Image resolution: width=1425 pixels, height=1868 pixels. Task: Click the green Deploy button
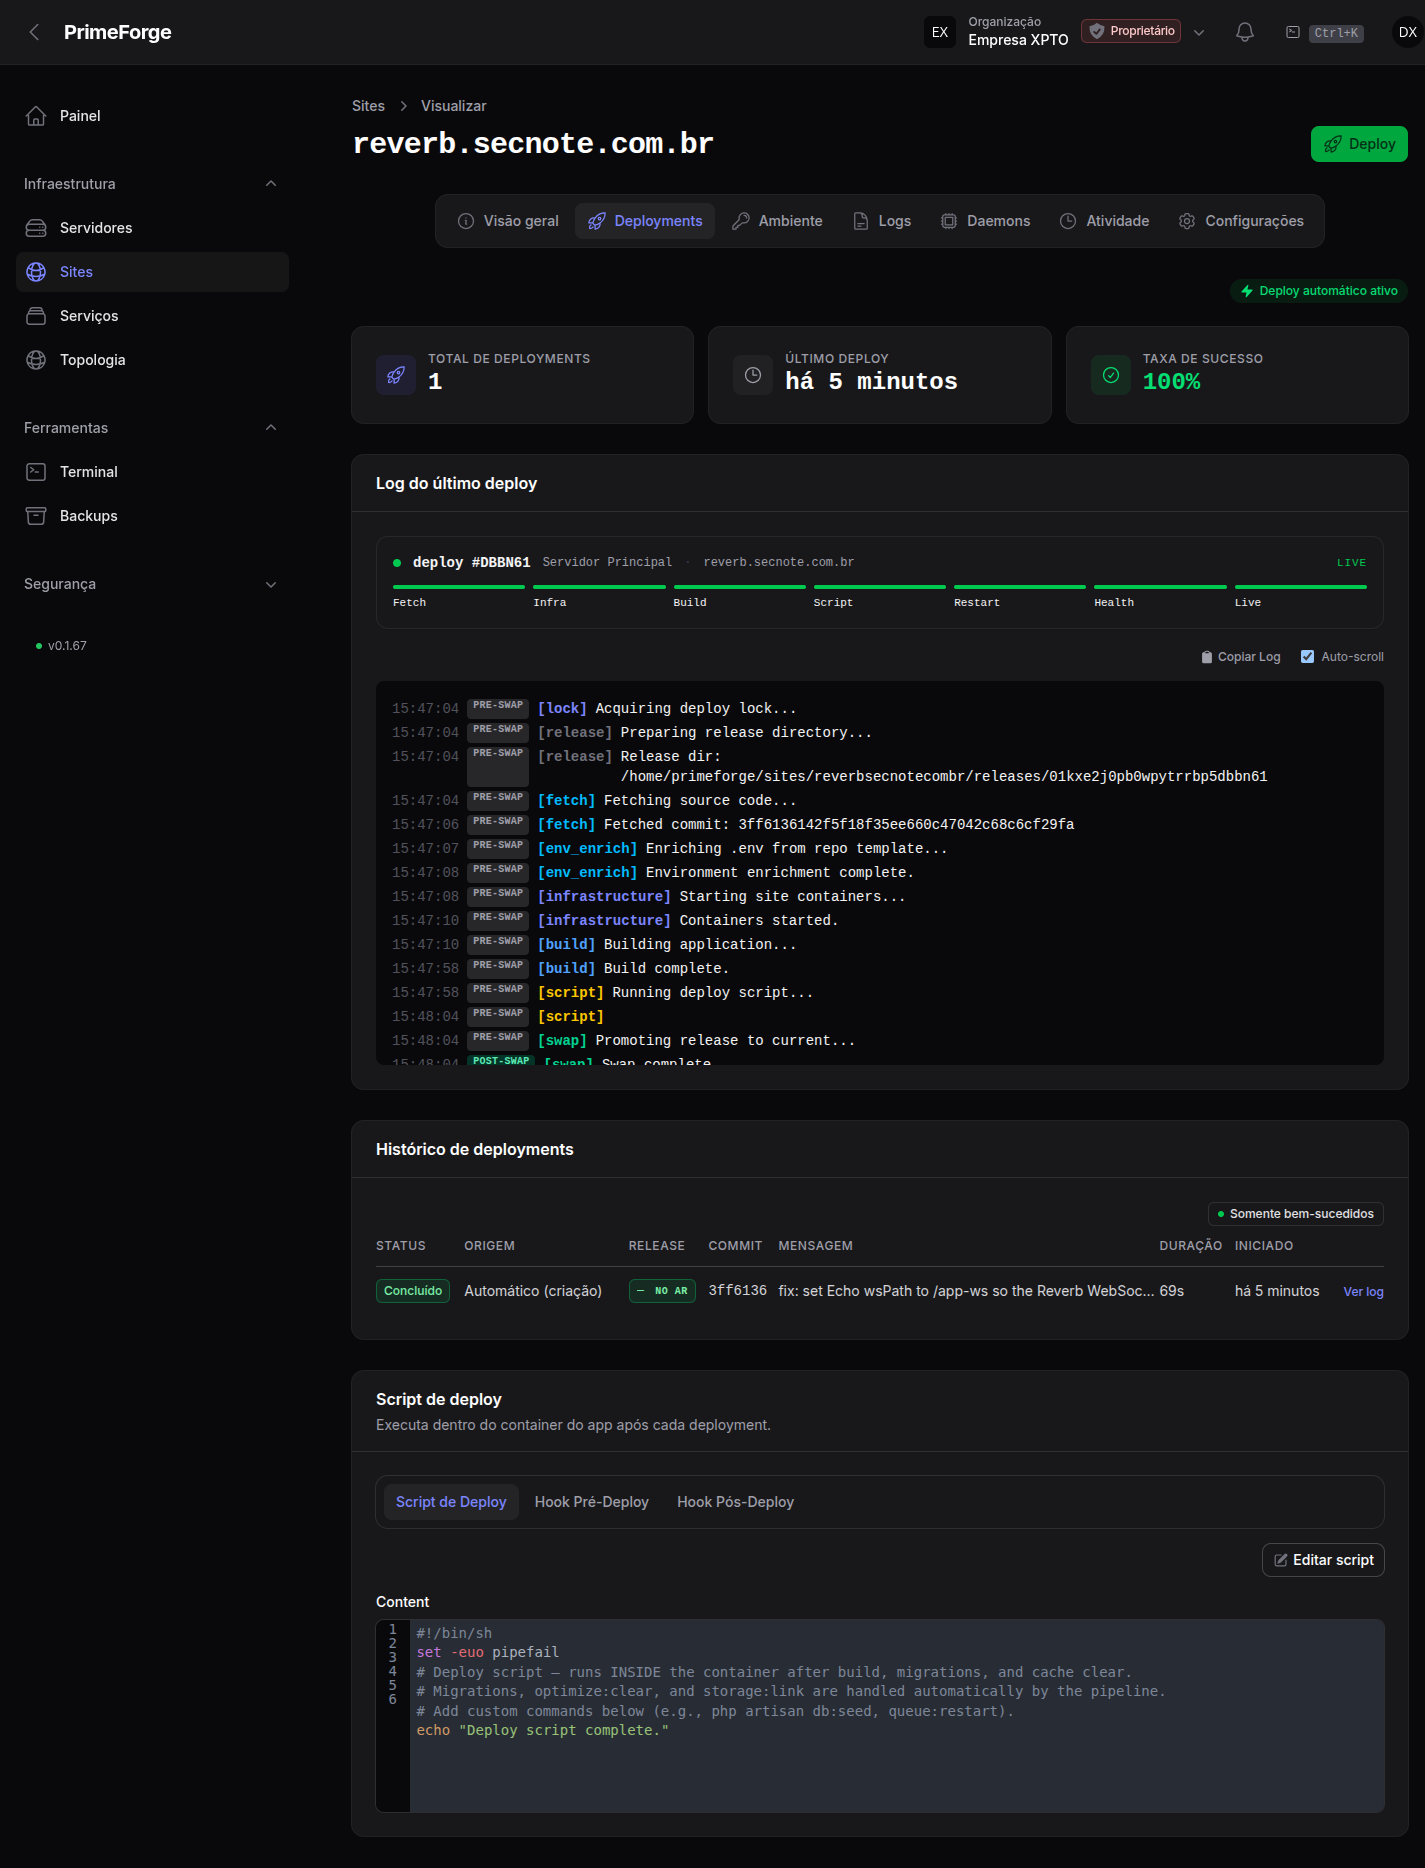pyautogui.click(x=1359, y=144)
